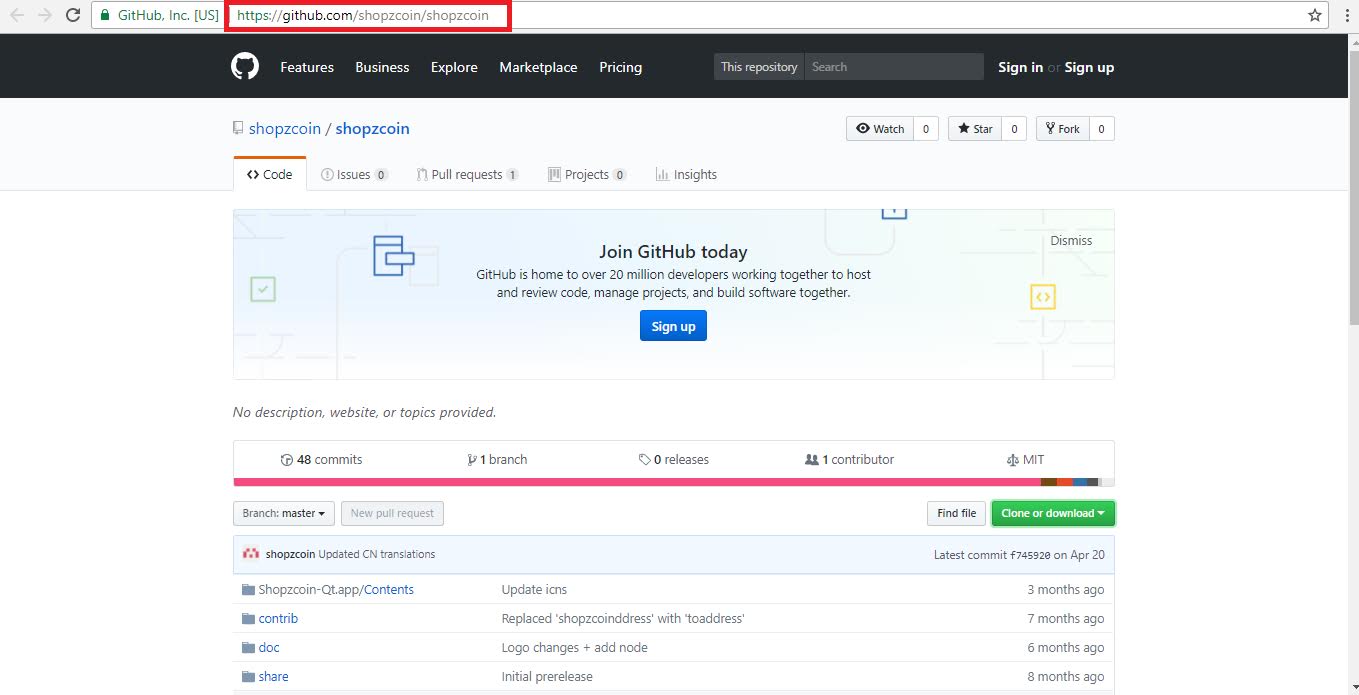Click the GitHub octocat logo

(245, 67)
